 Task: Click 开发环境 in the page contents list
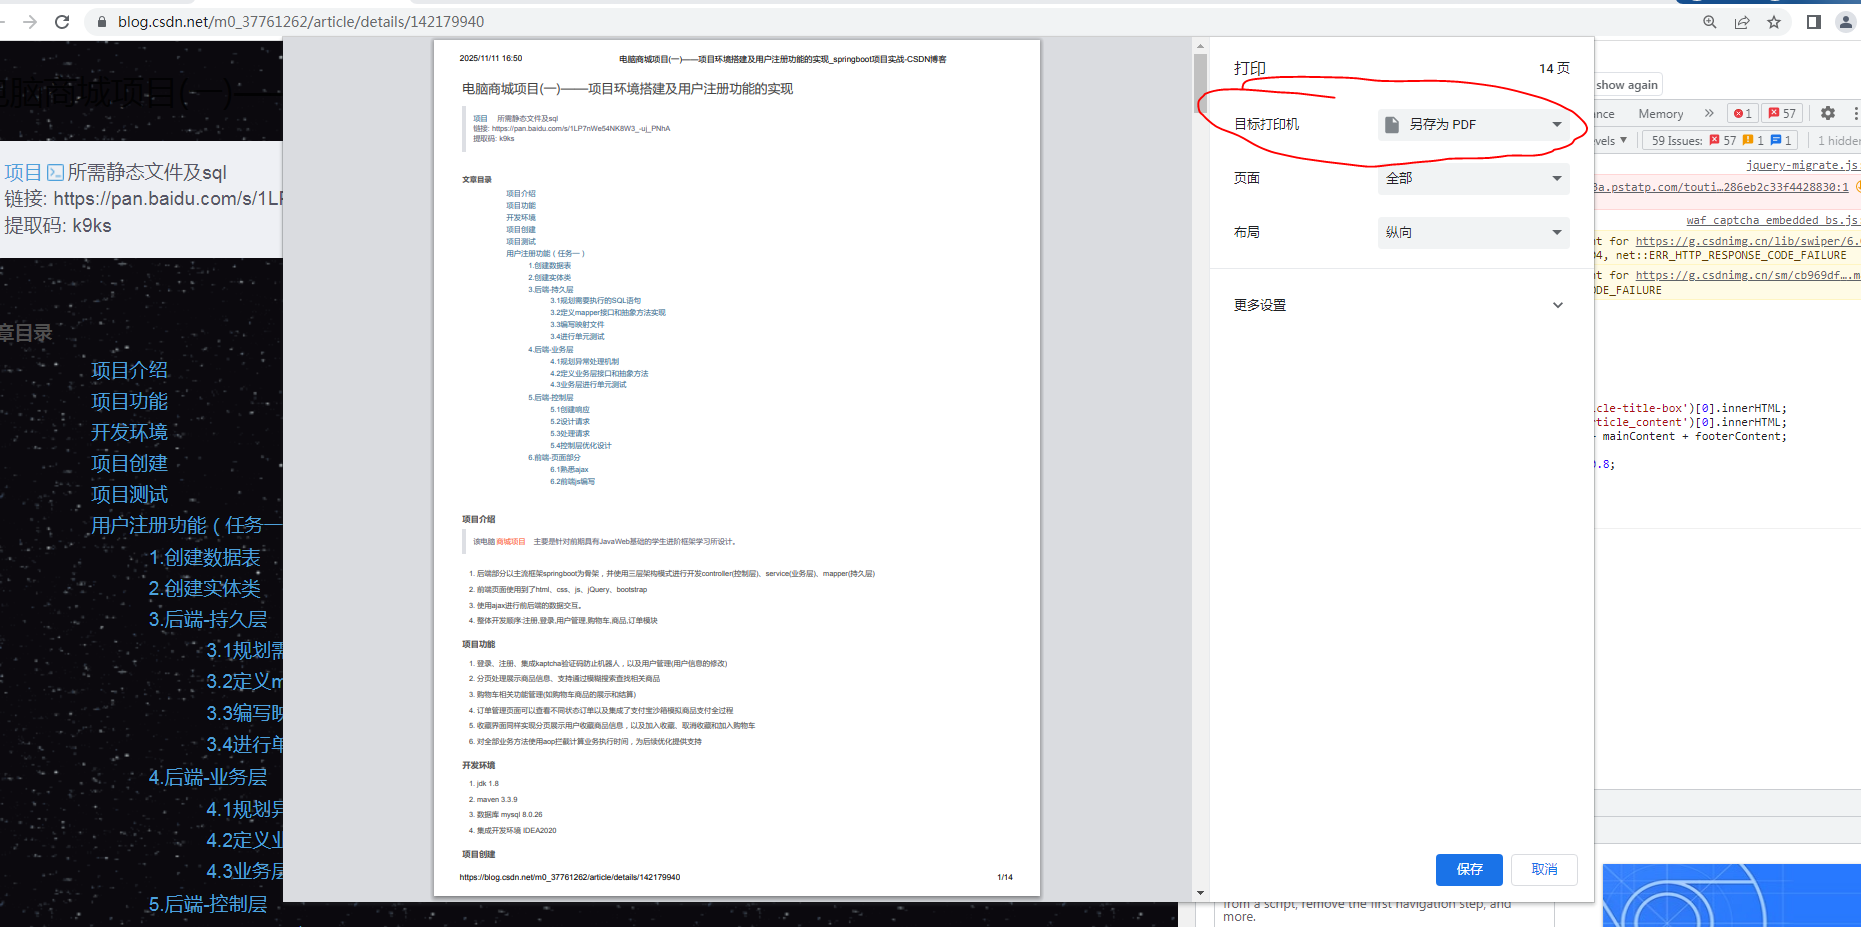tap(130, 432)
